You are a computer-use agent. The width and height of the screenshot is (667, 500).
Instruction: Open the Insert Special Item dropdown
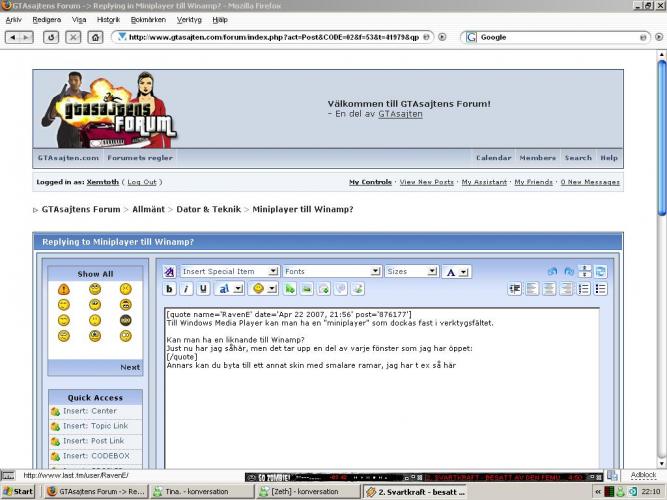(230, 271)
